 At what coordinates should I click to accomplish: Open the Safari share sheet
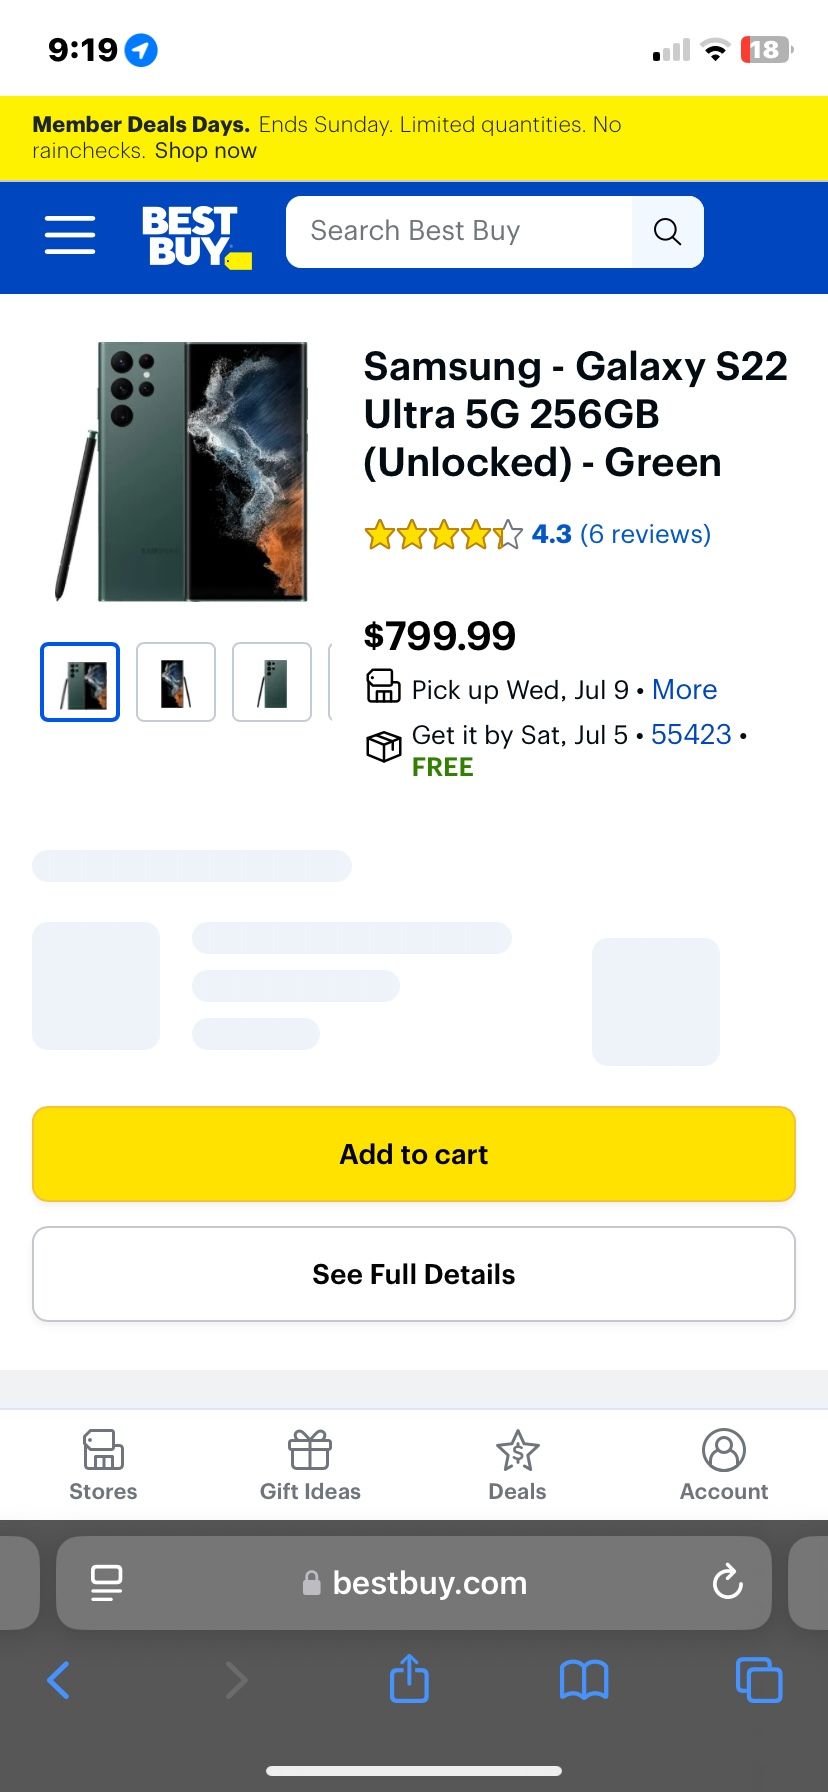pyautogui.click(x=409, y=1678)
